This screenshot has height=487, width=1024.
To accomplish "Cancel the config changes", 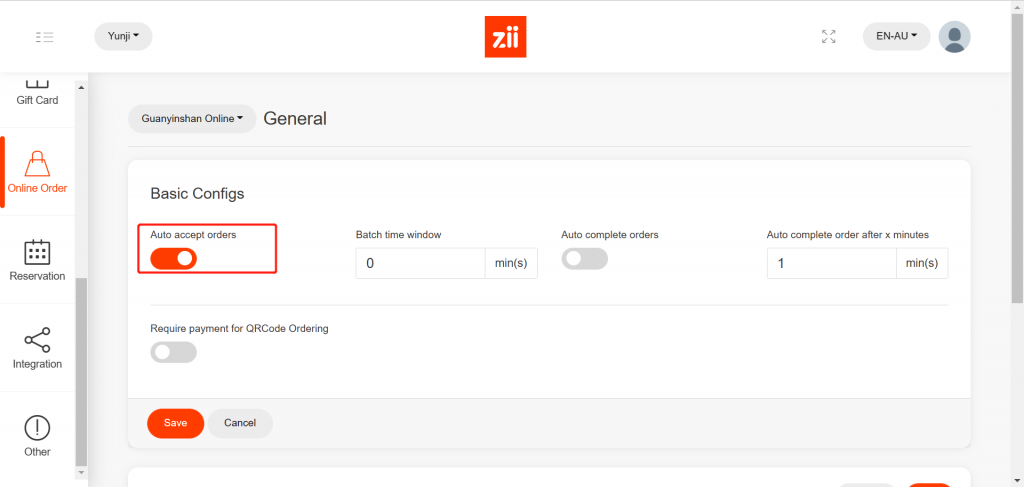I will click(240, 423).
